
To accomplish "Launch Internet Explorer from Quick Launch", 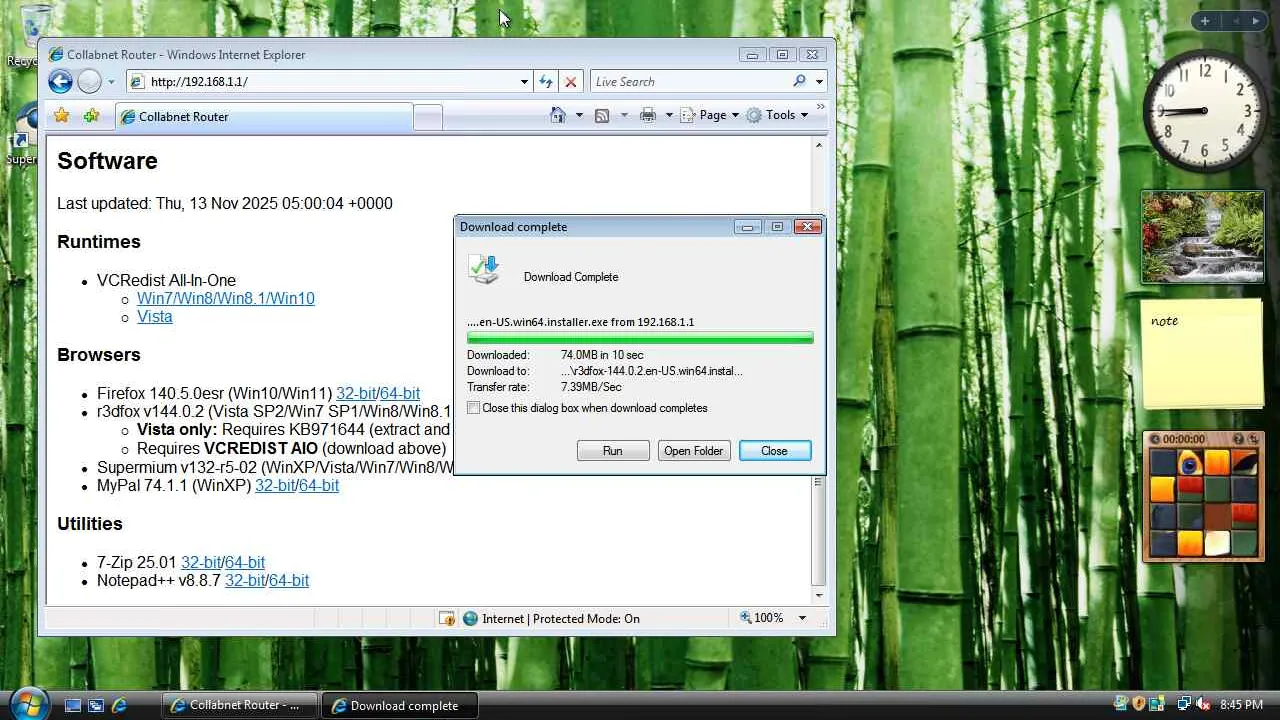I will point(119,705).
